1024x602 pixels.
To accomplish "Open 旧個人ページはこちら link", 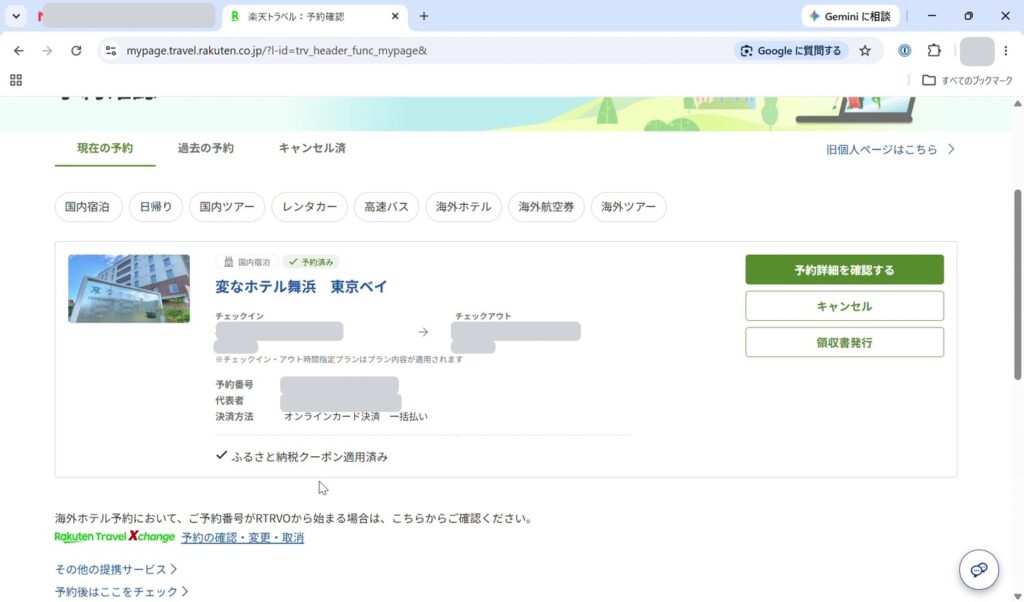I will (x=891, y=150).
